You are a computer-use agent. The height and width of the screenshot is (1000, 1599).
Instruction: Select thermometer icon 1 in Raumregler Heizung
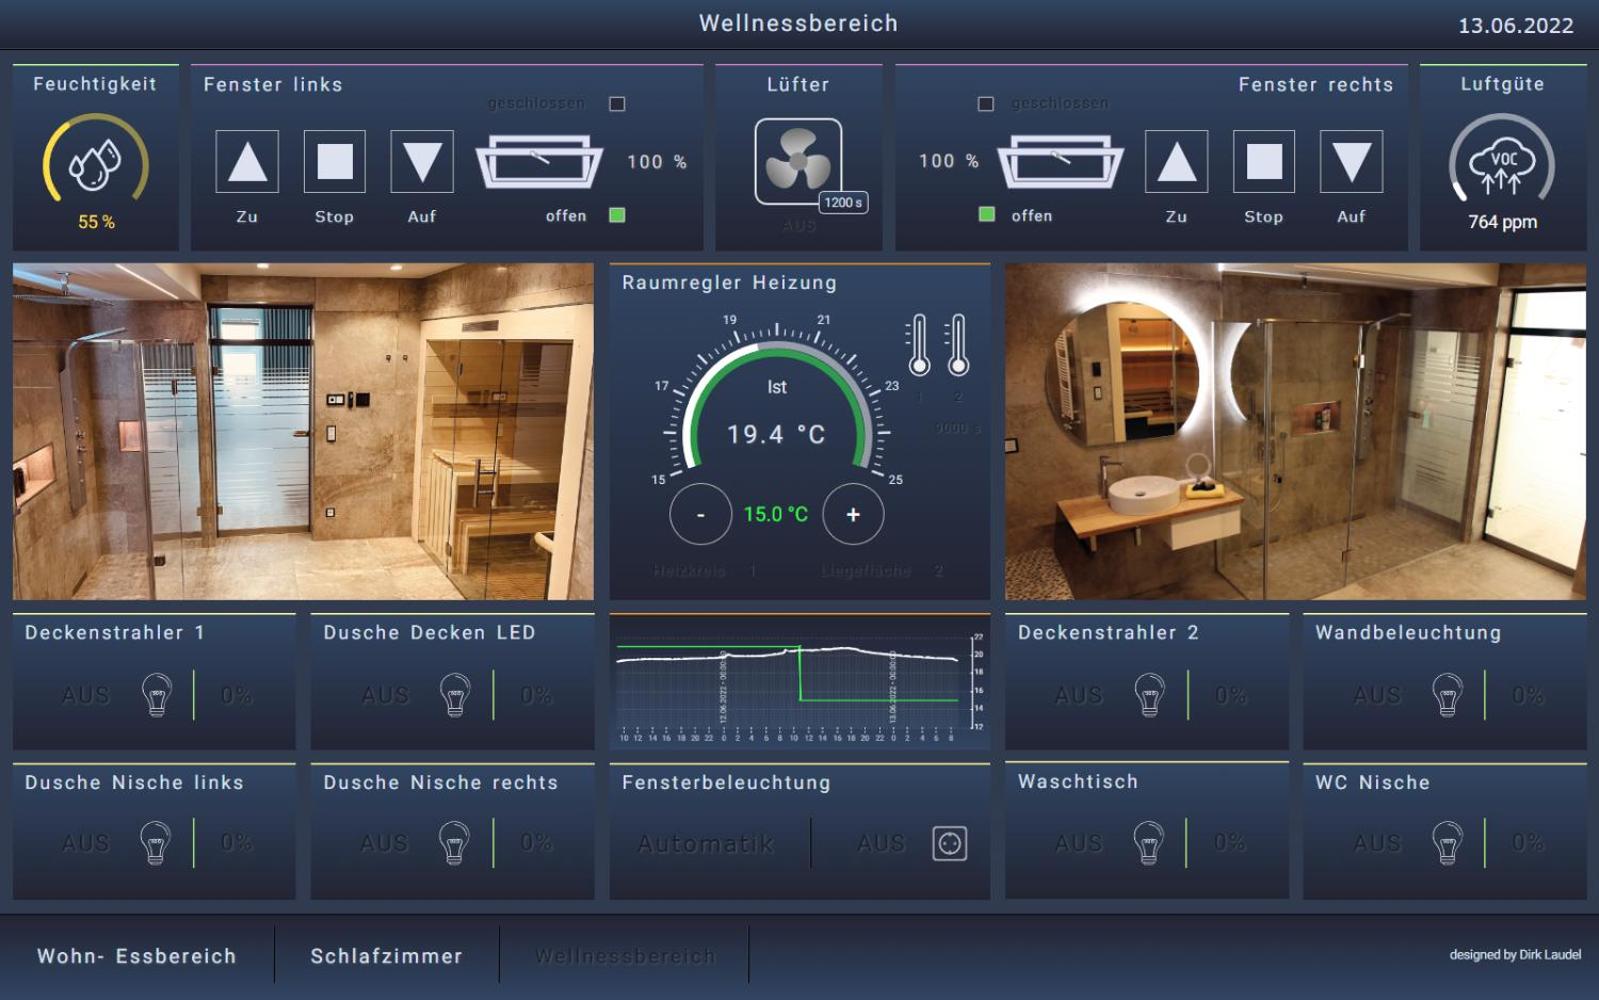(919, 345)
